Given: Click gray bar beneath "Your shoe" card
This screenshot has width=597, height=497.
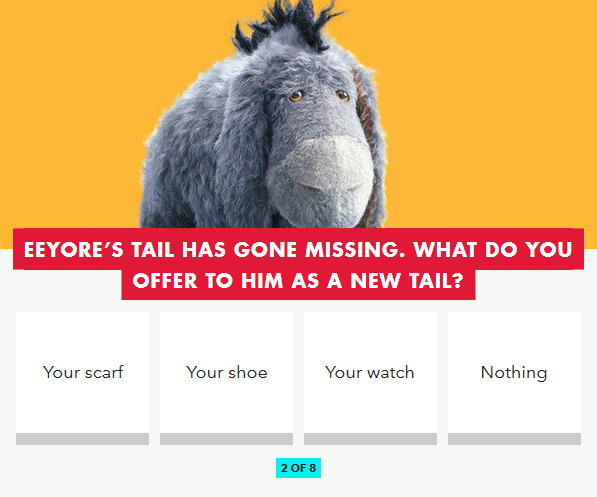Looking at the screenshot, I should (226, 439).
